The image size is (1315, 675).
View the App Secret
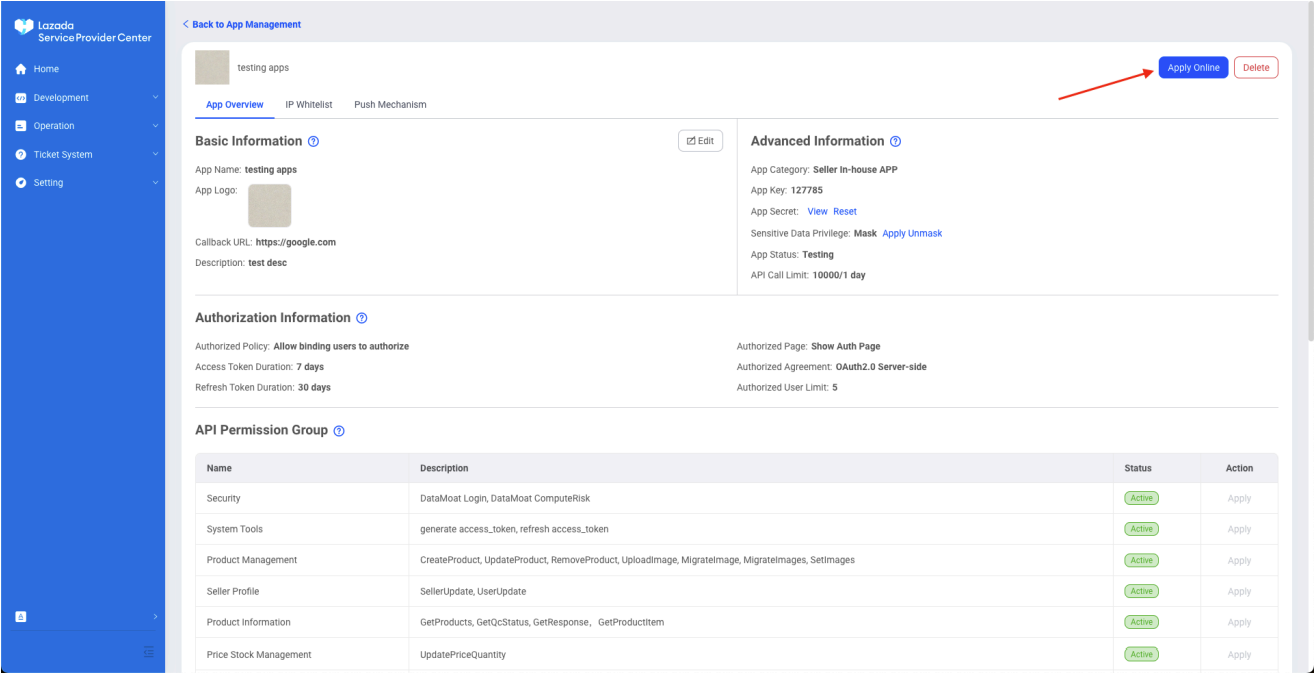coord(817,212)
